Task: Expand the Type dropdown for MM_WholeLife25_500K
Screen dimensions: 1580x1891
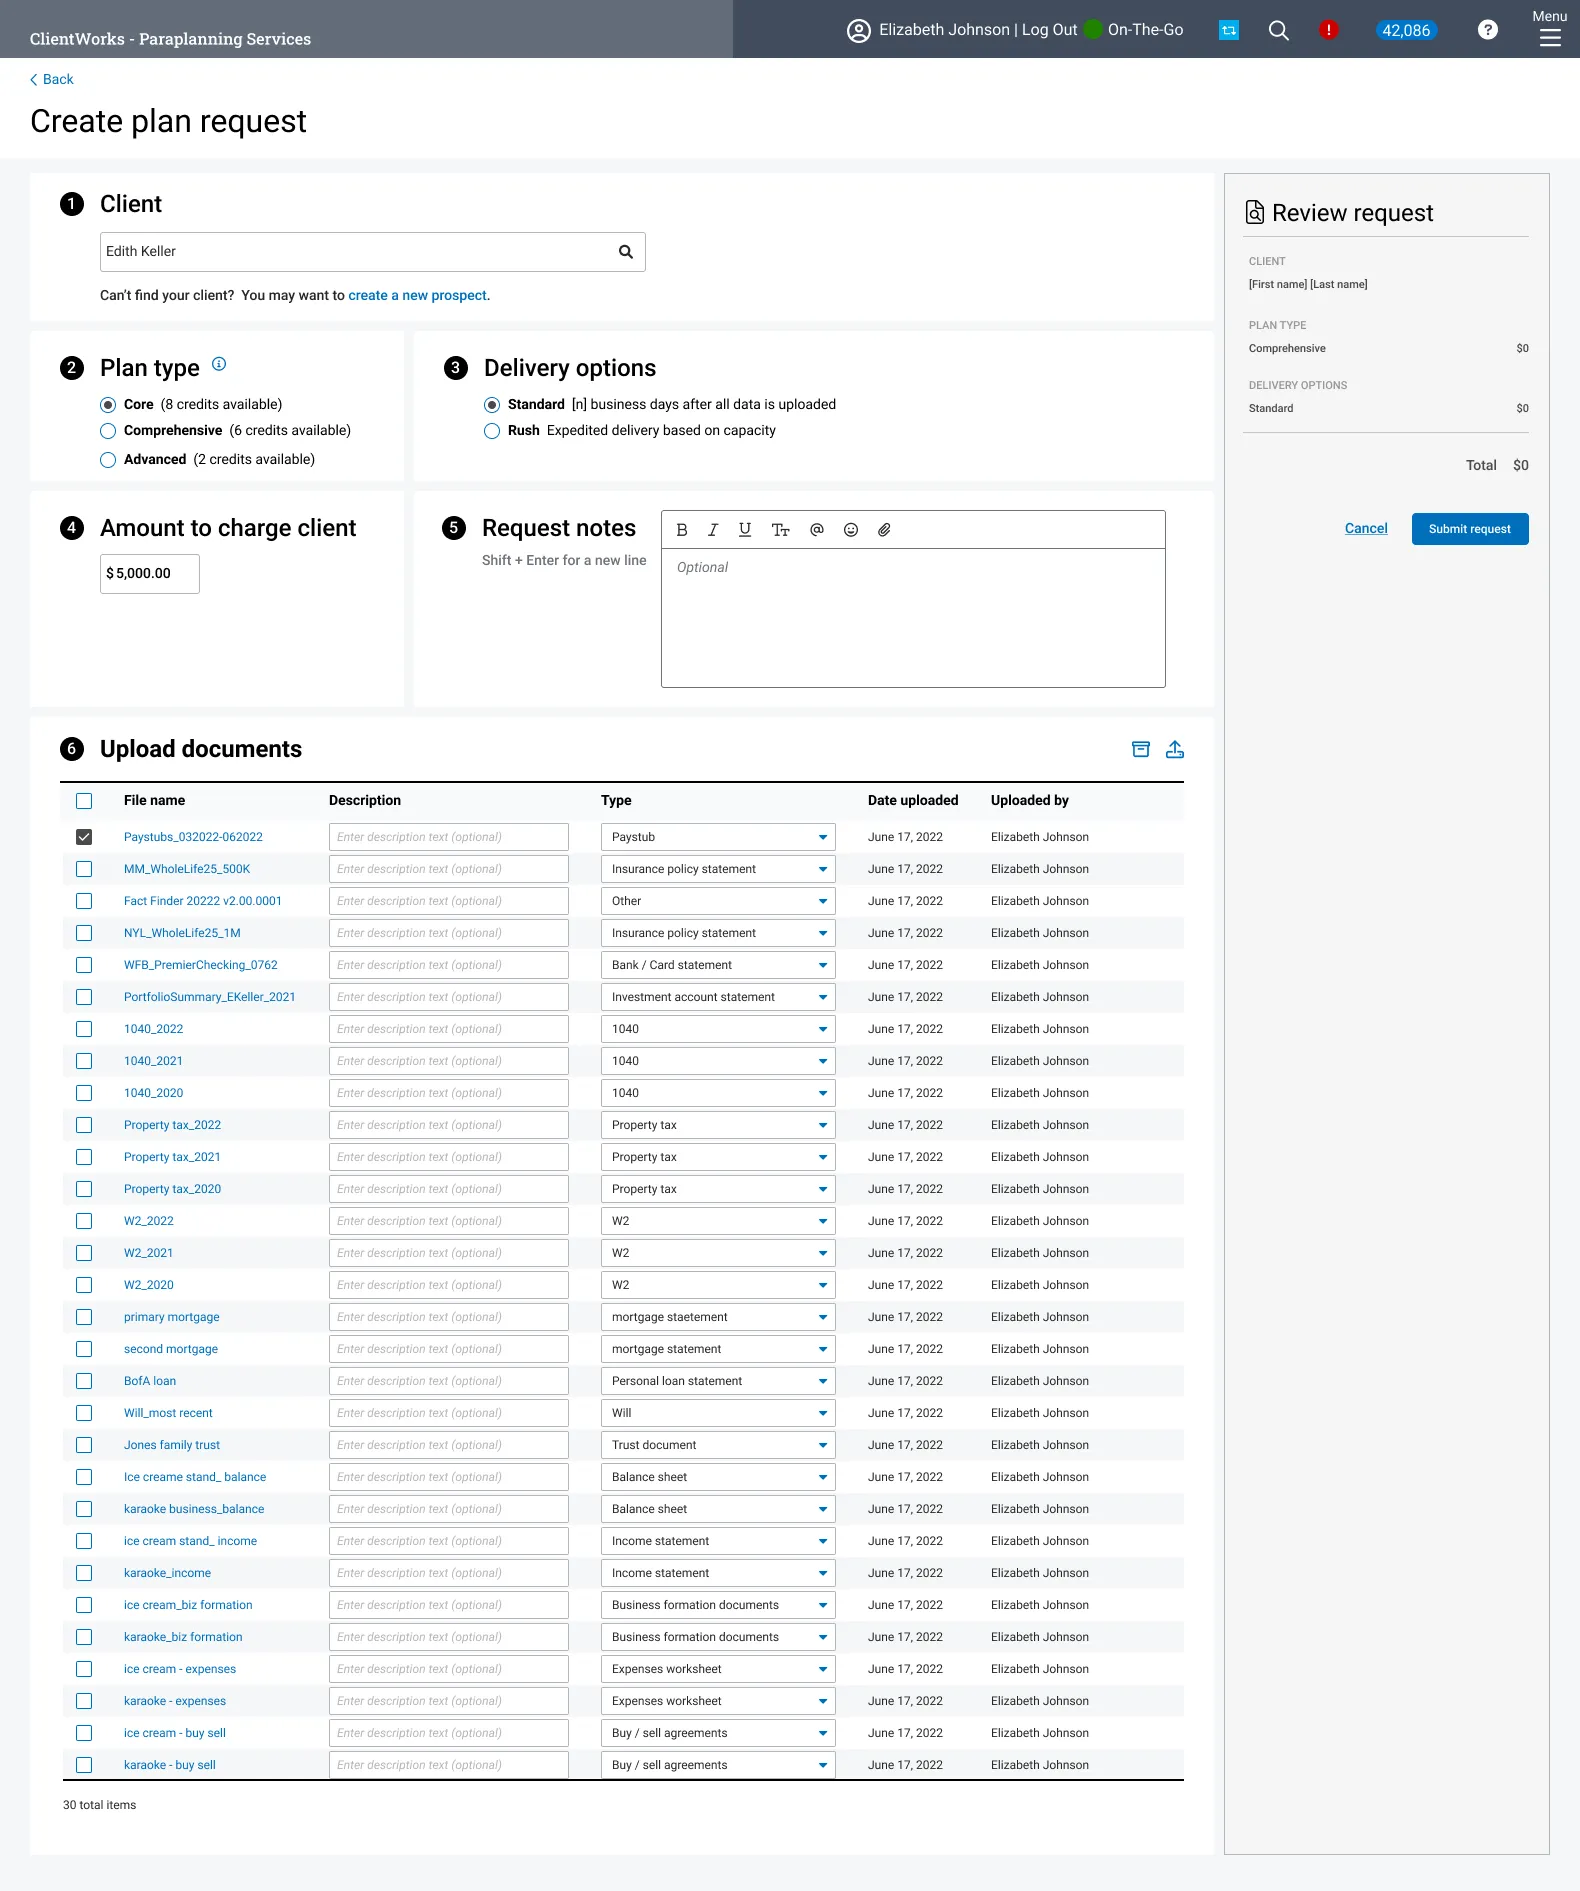Action: 718,869
